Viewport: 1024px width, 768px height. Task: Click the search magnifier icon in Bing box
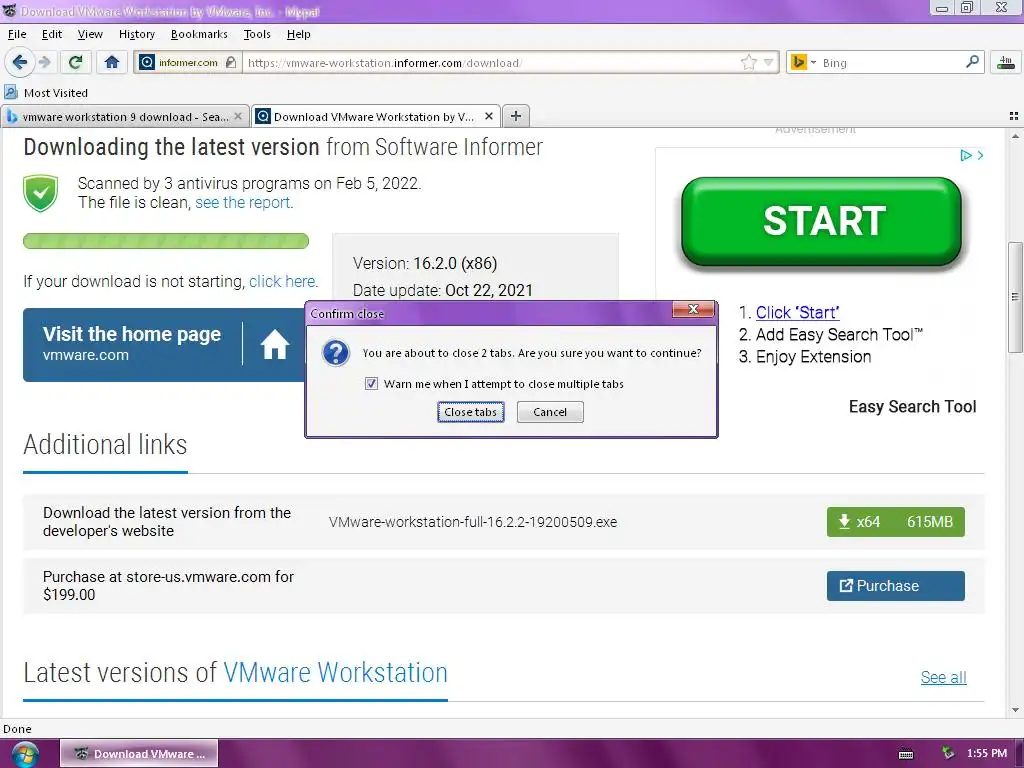pos(972,62)
